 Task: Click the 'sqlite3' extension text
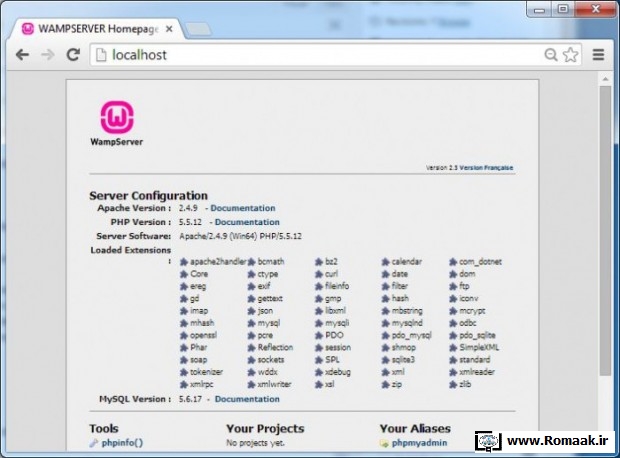403,360
